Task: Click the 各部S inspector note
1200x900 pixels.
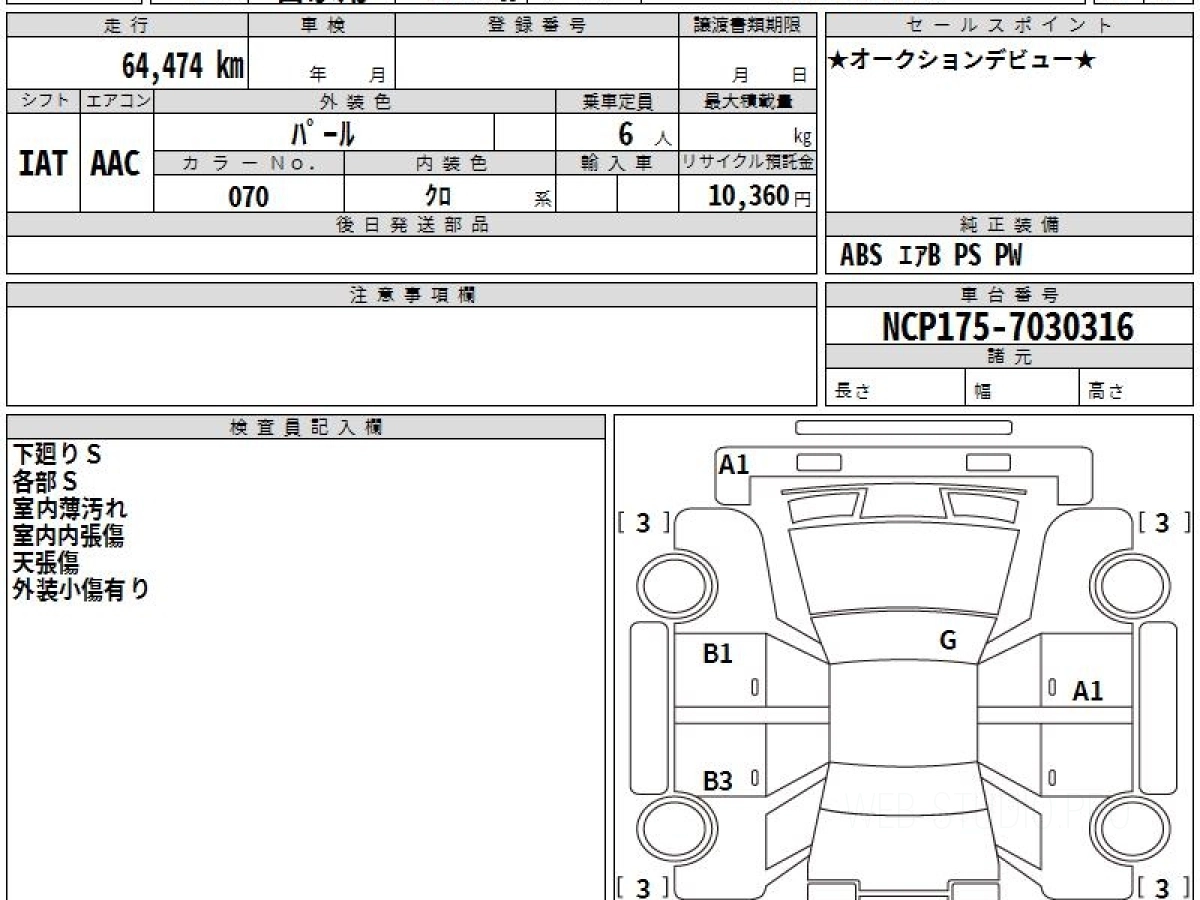Action: [x=44, y=482]
